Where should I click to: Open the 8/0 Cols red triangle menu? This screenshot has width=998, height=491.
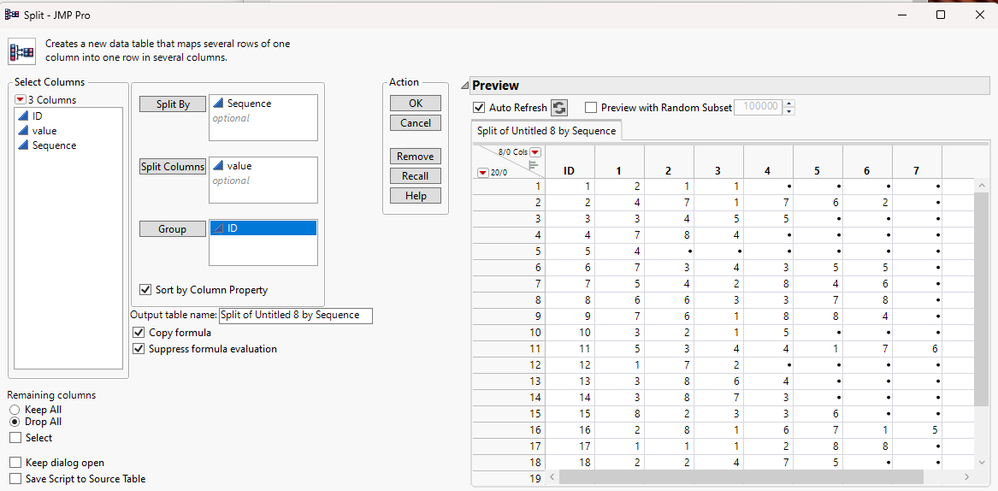tap(535, 152)
